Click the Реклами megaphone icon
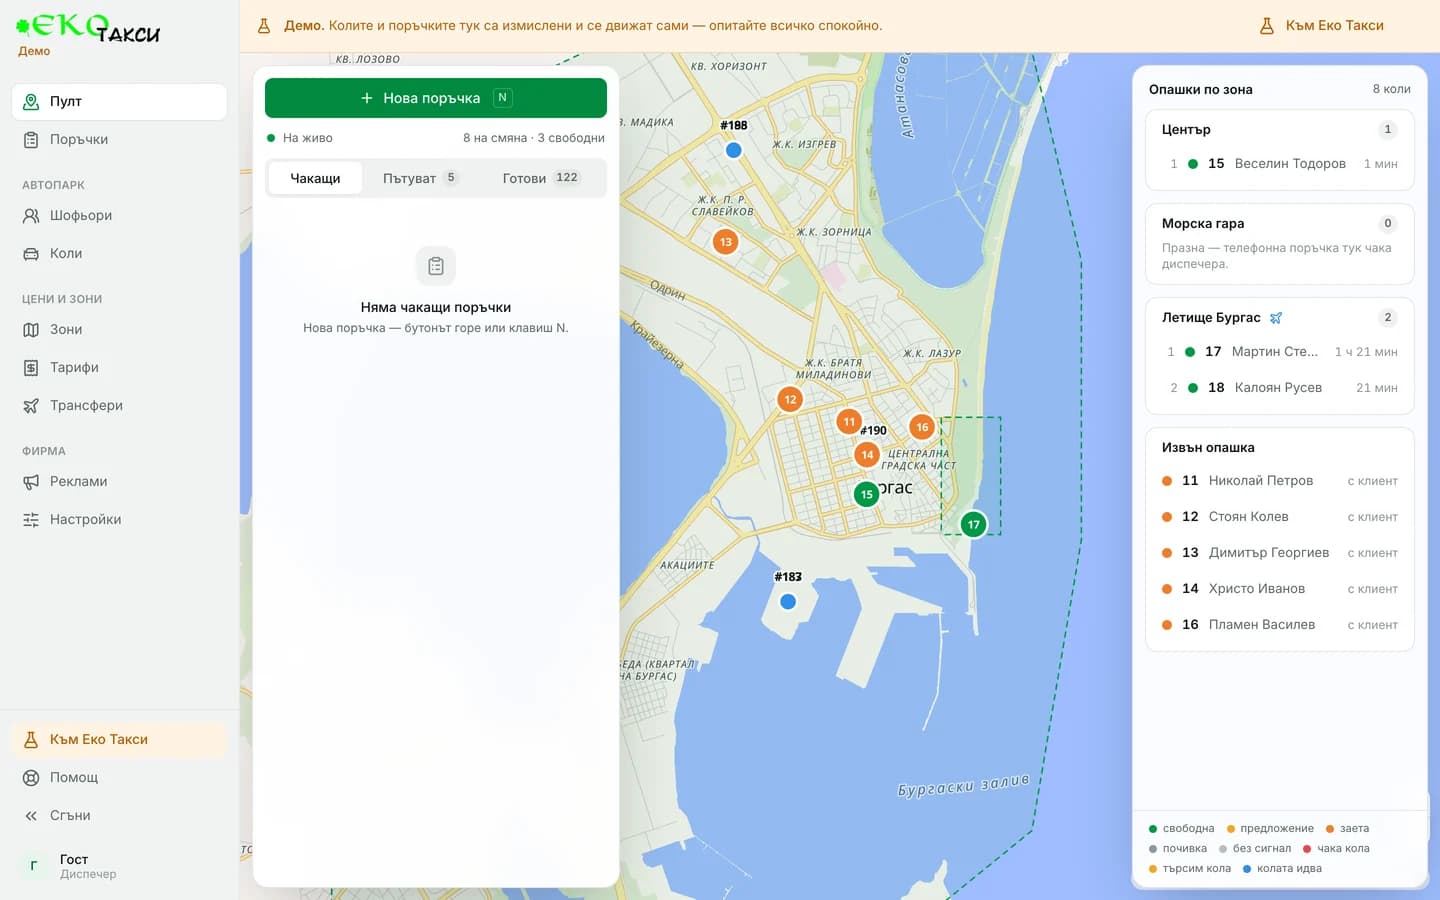 tap(31, 481)
